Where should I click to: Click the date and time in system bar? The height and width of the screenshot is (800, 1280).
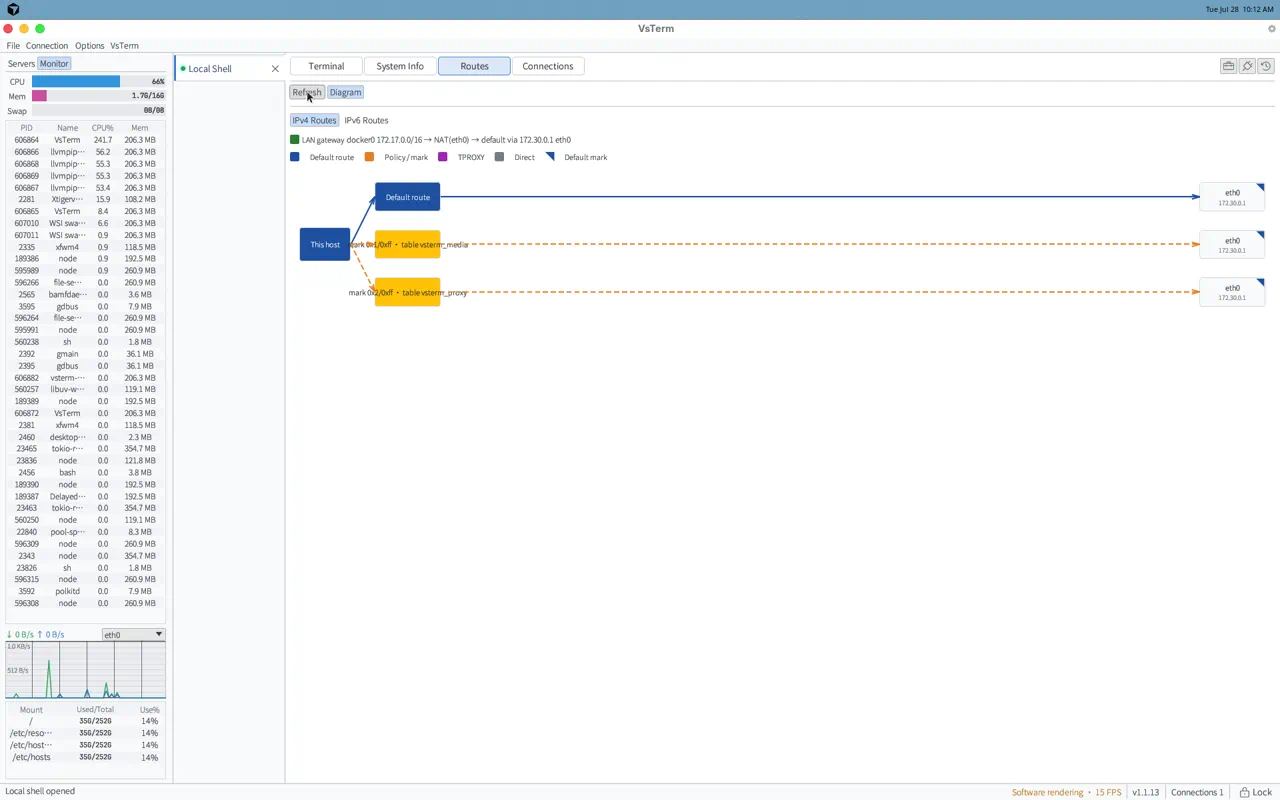coord(1239,9)
